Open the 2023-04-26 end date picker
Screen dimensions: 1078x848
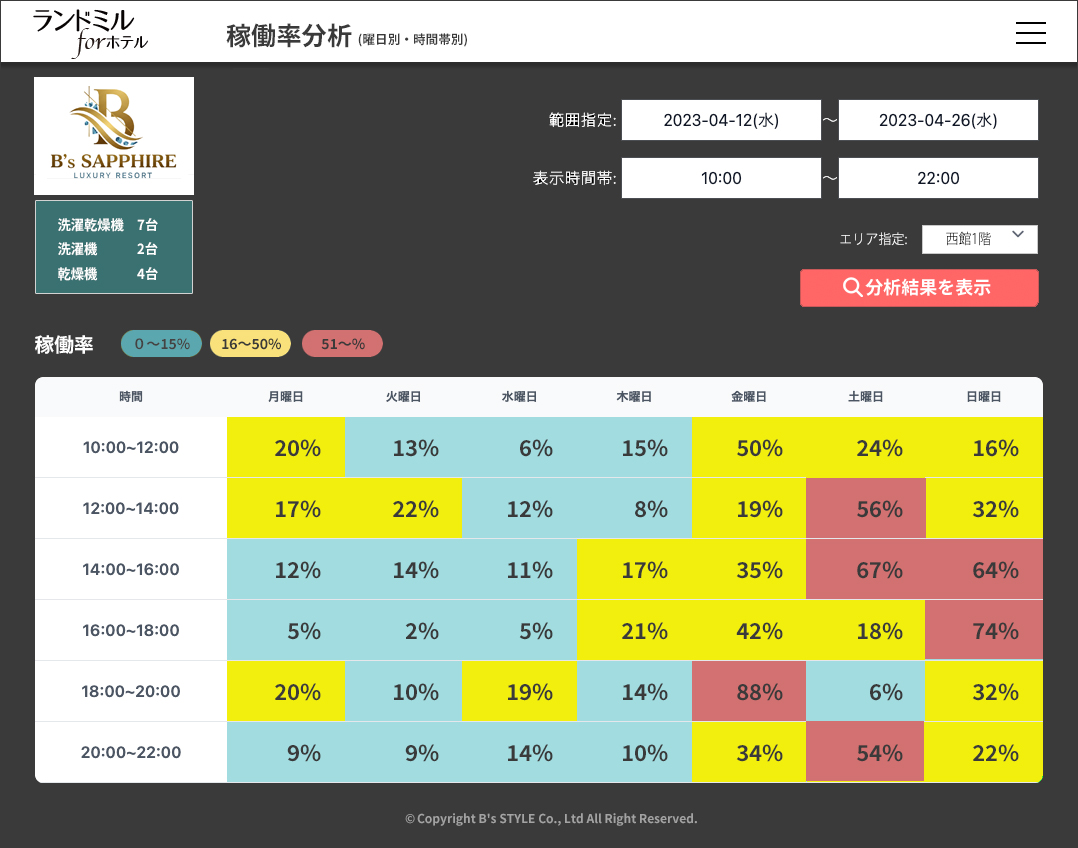pos(938,119)
